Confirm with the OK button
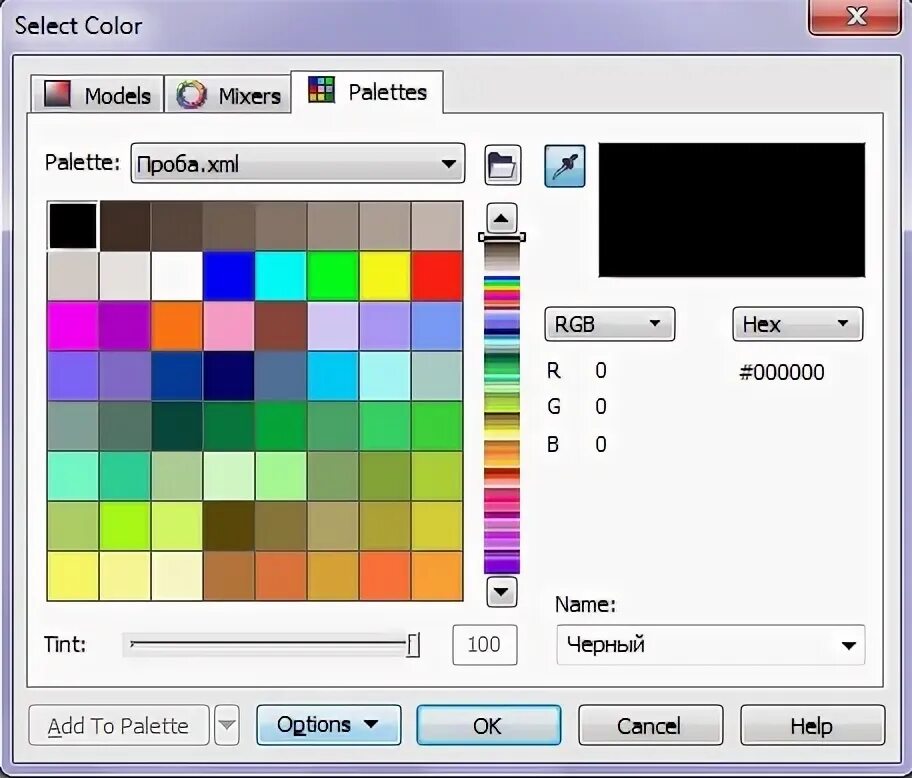The width and height of the screenshot is (912, 778). point(489,725)
